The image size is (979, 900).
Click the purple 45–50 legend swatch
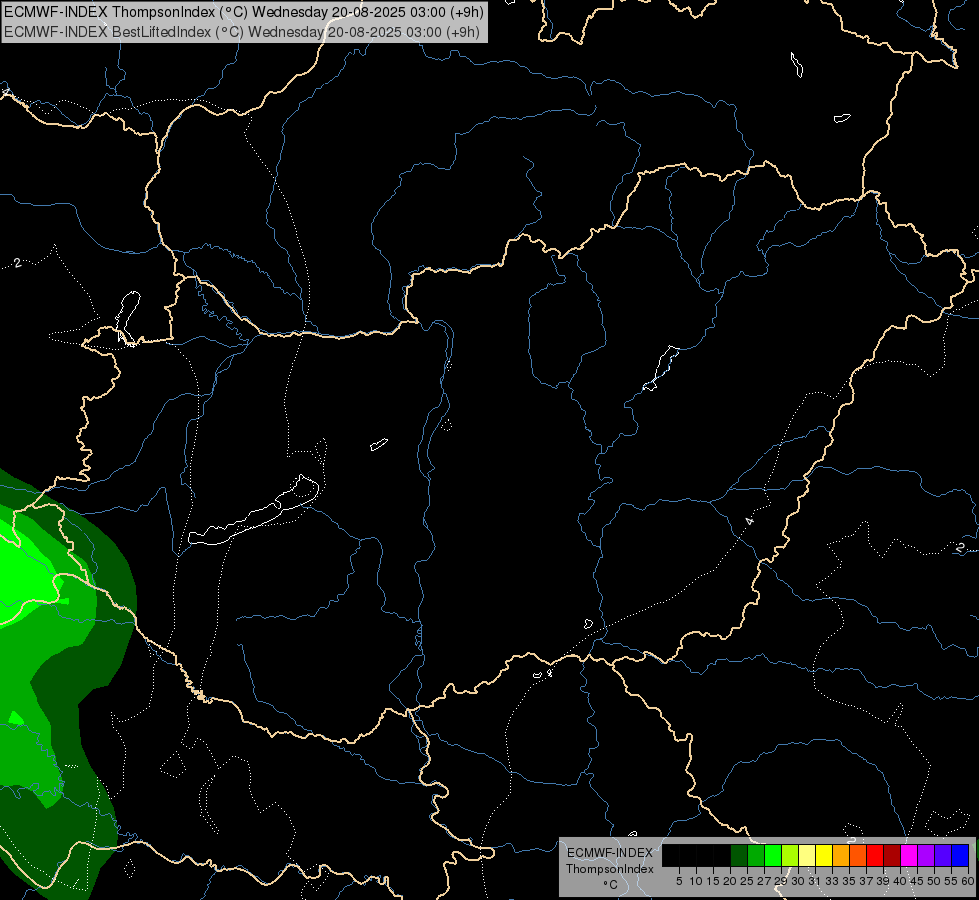926,855
